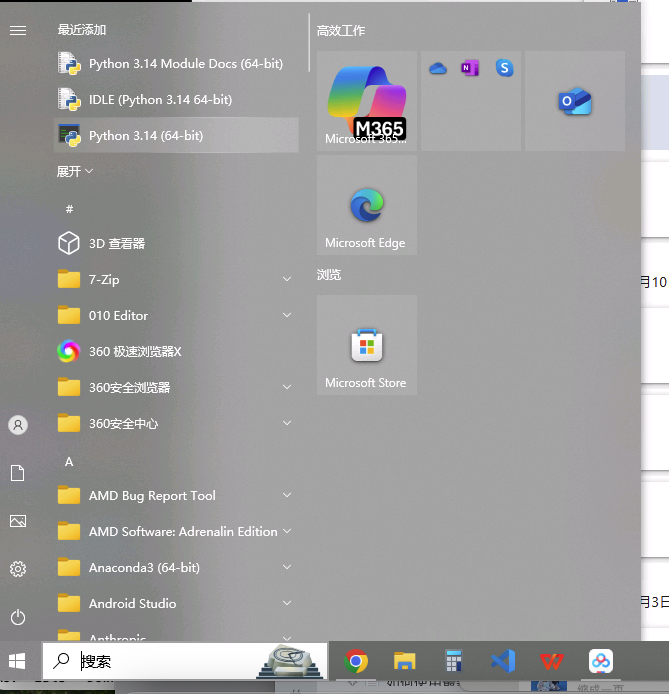This screenshot has height=694, width=669.
Task: Launch Python 3.14 (64-bit) console
Action: [x=176, y=135]
